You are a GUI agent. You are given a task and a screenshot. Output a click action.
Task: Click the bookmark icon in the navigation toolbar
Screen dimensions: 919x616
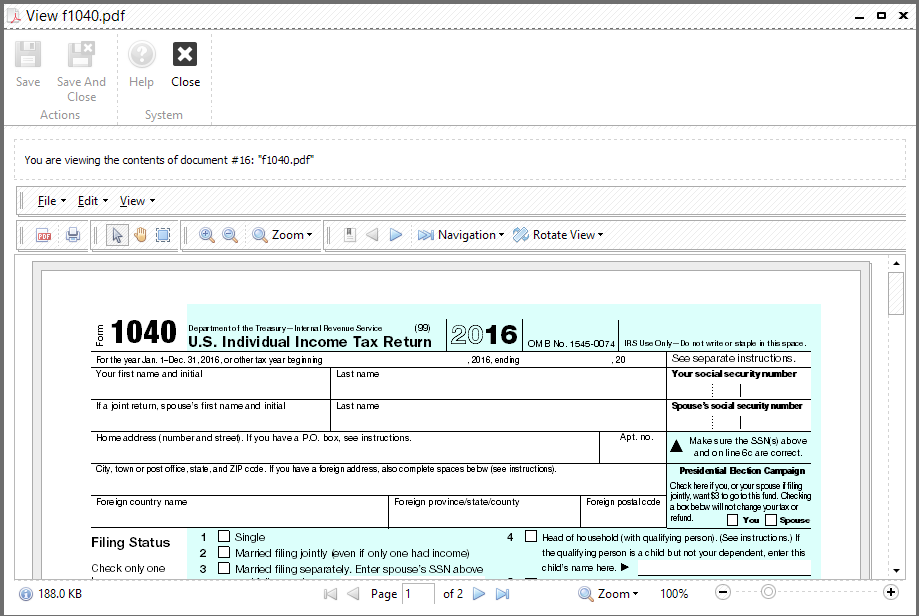(x=350, y=235)
